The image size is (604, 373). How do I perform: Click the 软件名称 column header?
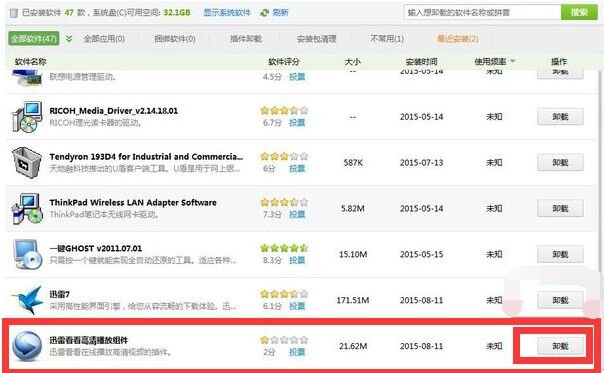click(30, 62)
